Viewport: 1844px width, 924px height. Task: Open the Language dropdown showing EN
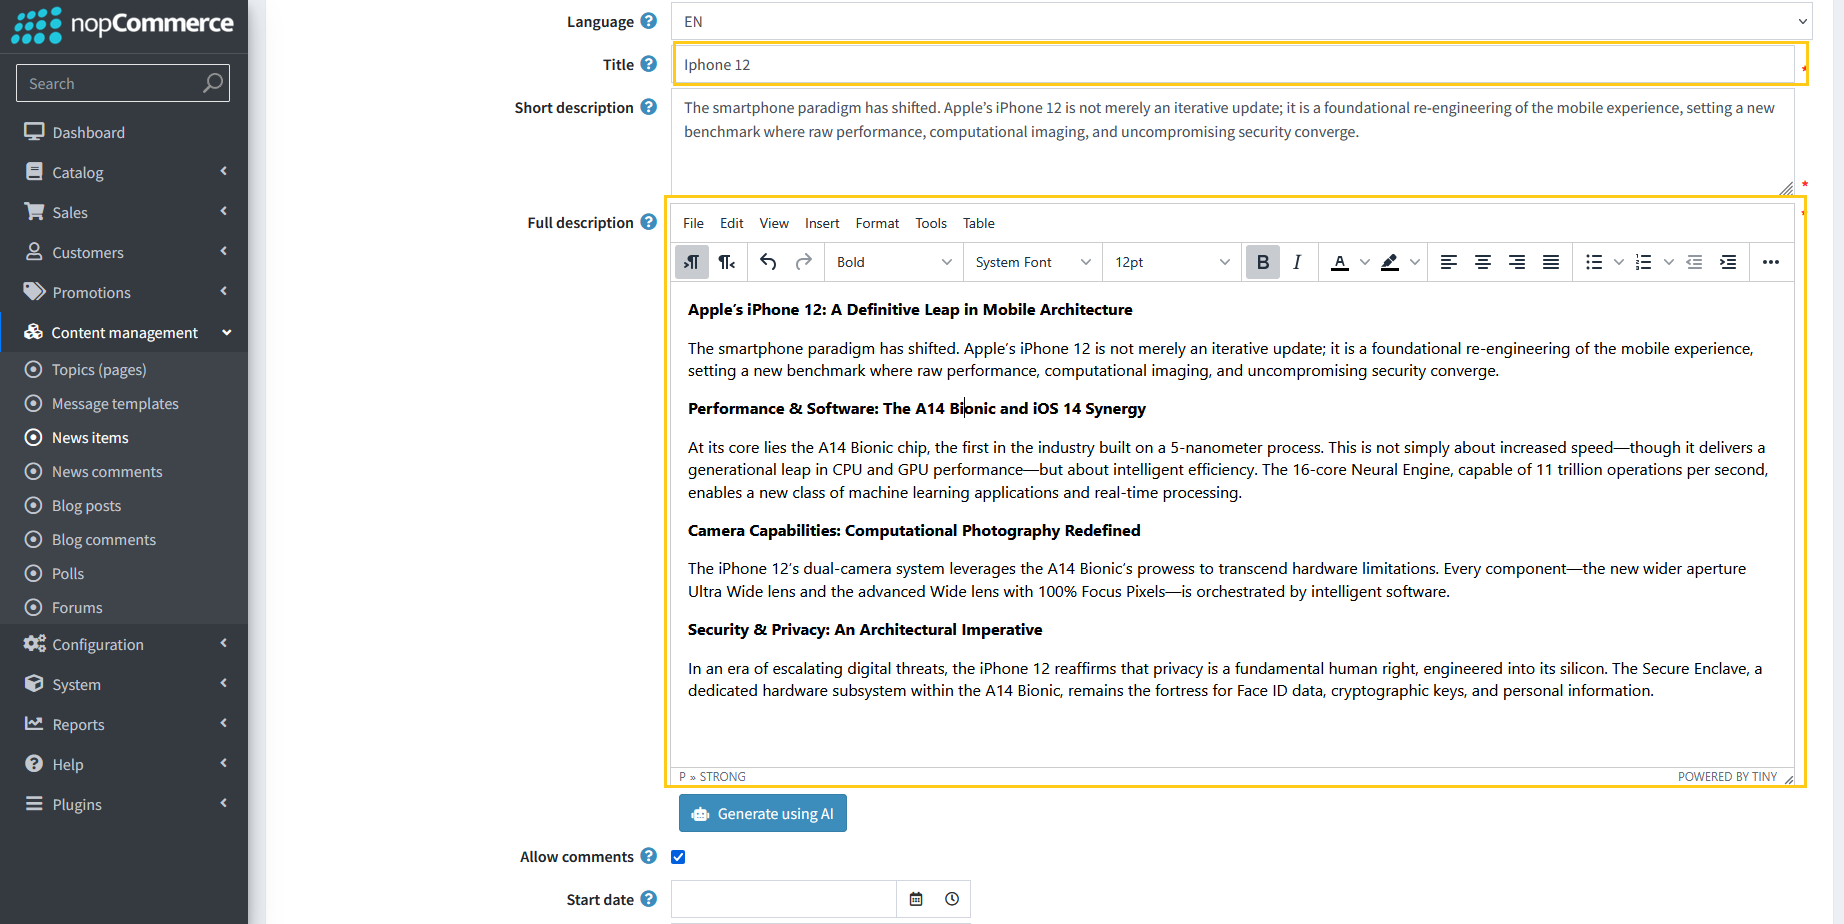coord(1240,21)
